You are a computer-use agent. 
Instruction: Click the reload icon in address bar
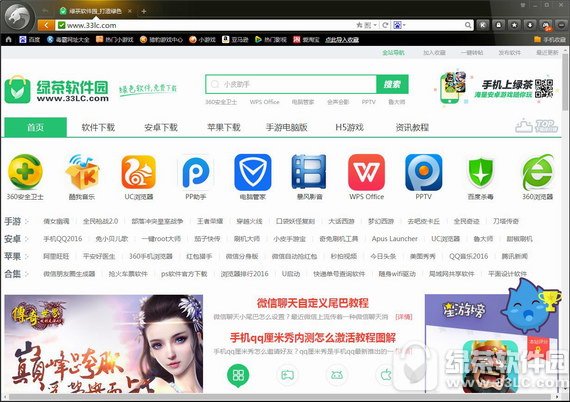click(385, 25)
